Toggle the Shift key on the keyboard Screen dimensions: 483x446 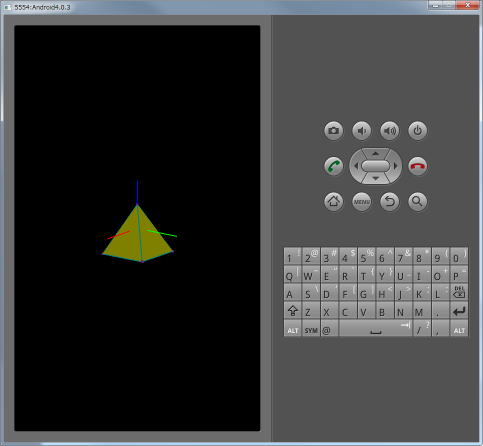[292, 311]
